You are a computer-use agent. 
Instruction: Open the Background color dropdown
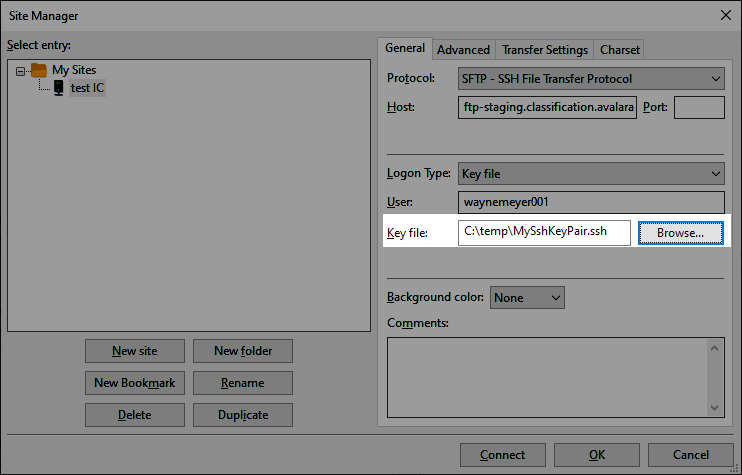click(x=555, y=297)
